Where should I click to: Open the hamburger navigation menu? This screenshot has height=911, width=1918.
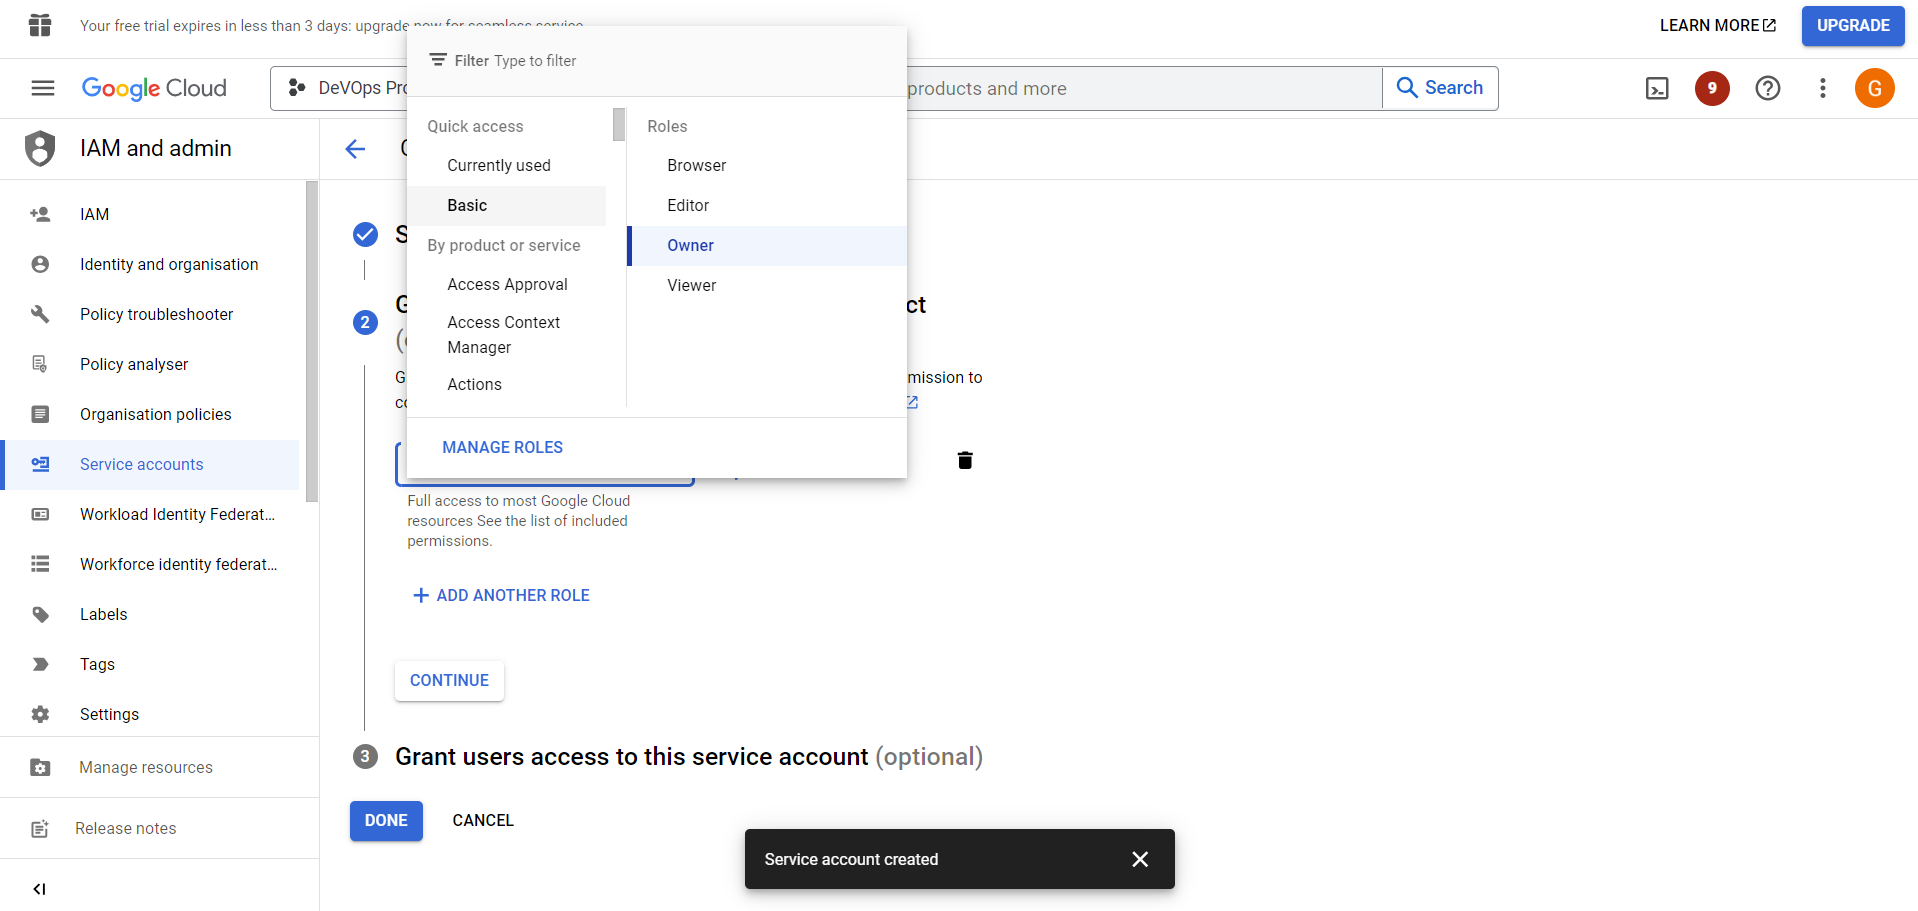coord(43,89)
